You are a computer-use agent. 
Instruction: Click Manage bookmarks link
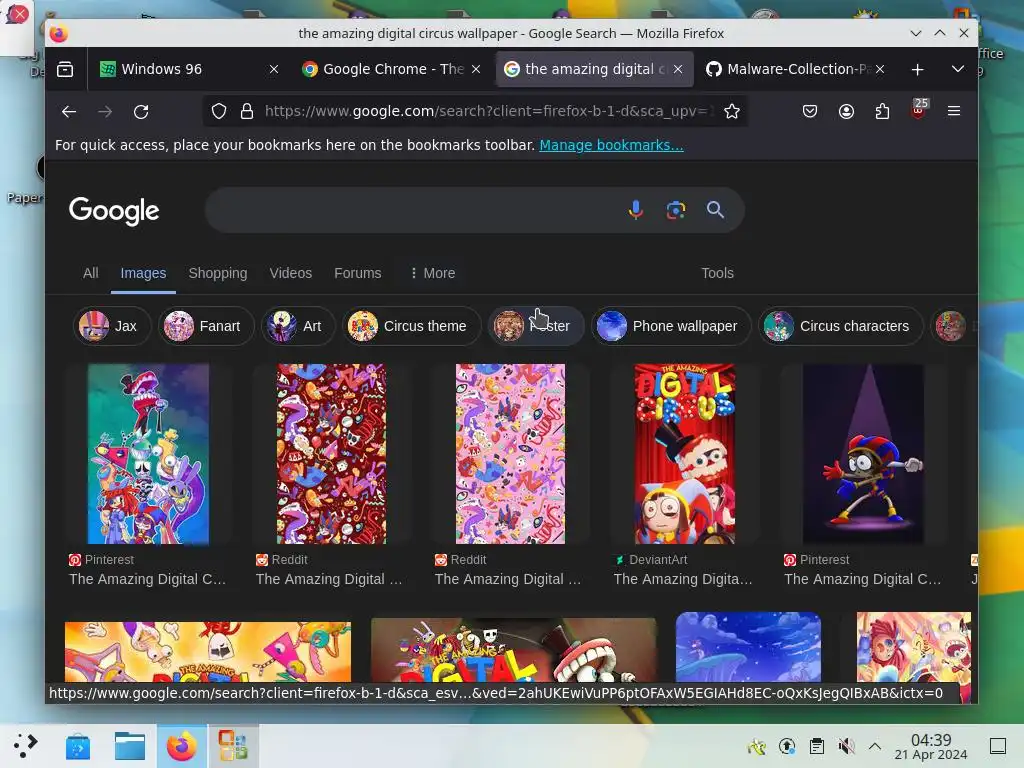click(x=611, y=145)
